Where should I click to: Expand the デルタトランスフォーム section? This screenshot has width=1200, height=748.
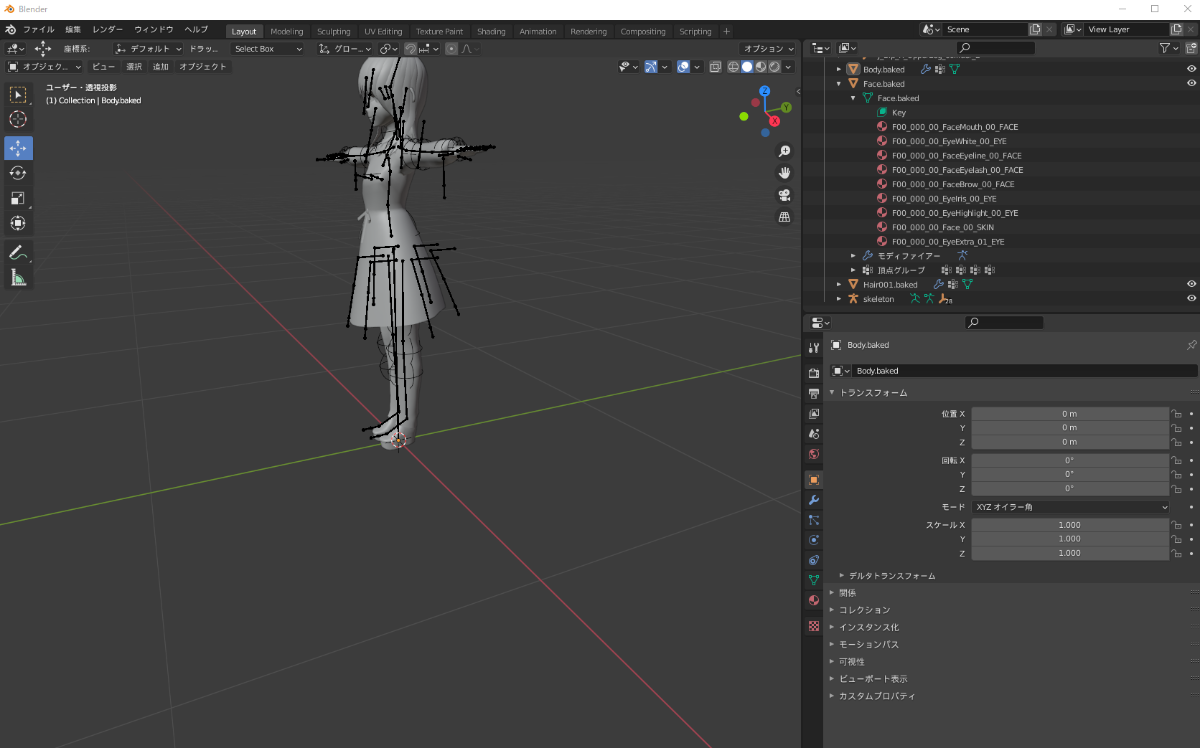pyautogui.click(x=890, y=576)
